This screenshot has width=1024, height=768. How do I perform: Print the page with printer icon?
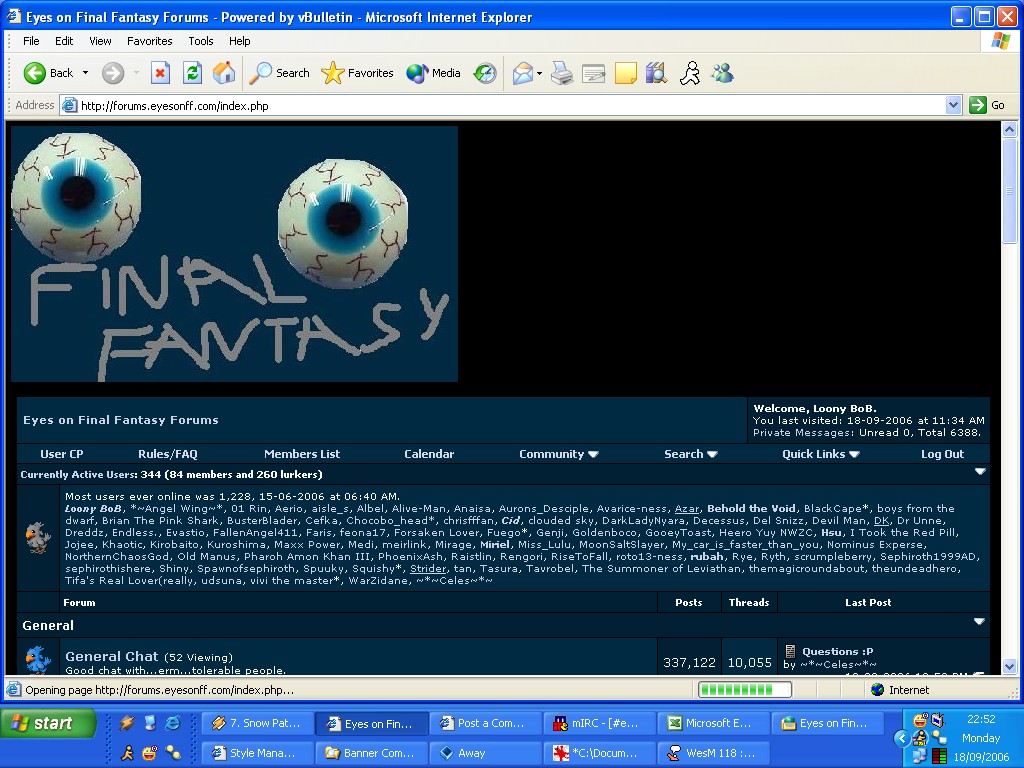[x=562, y=73]
